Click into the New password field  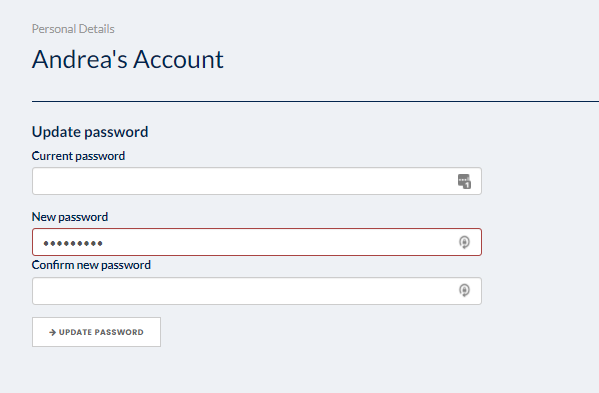click(x=257, y=242)
